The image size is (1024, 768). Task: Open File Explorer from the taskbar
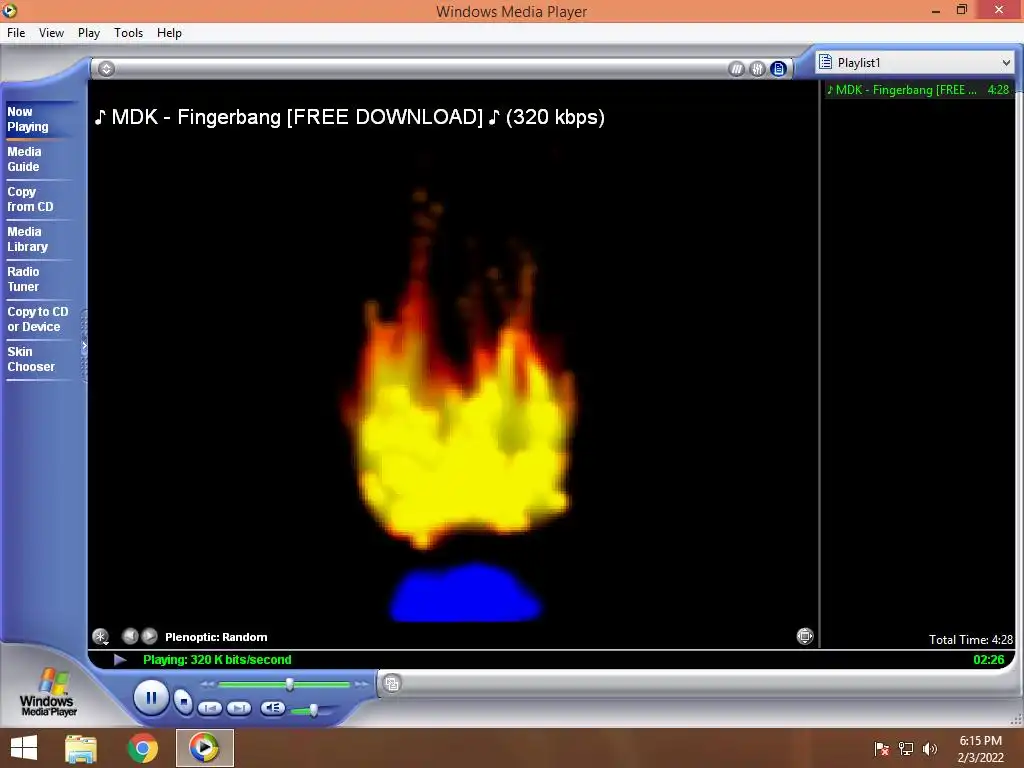[x=81, y=748]
